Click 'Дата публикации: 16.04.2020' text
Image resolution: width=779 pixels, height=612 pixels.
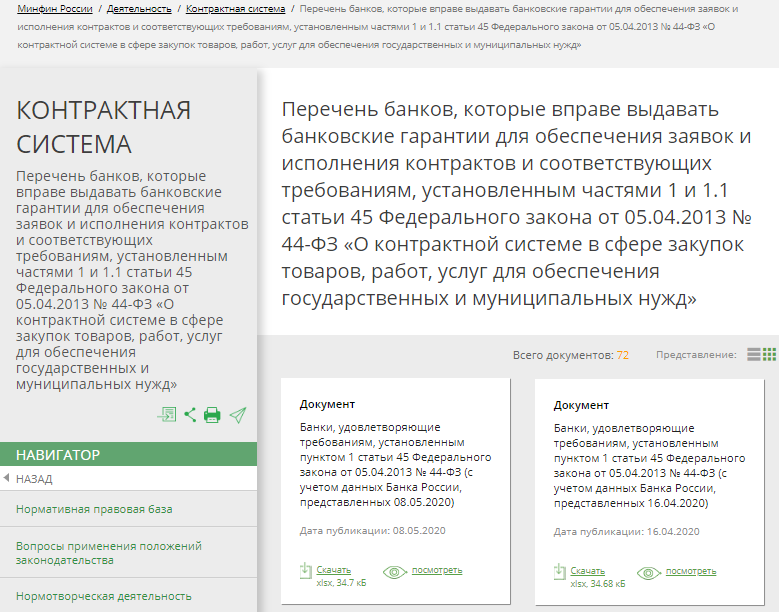[x=626, y=532]
